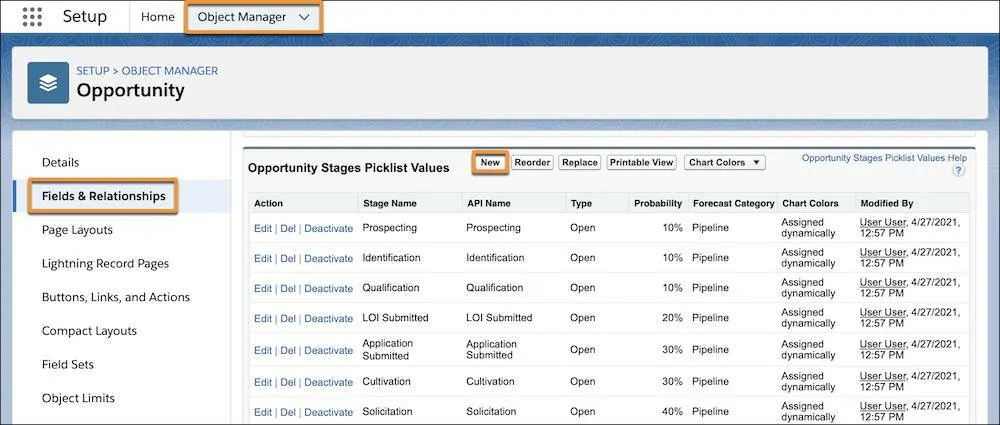Edit the Prospecting stage

point(263,228)
